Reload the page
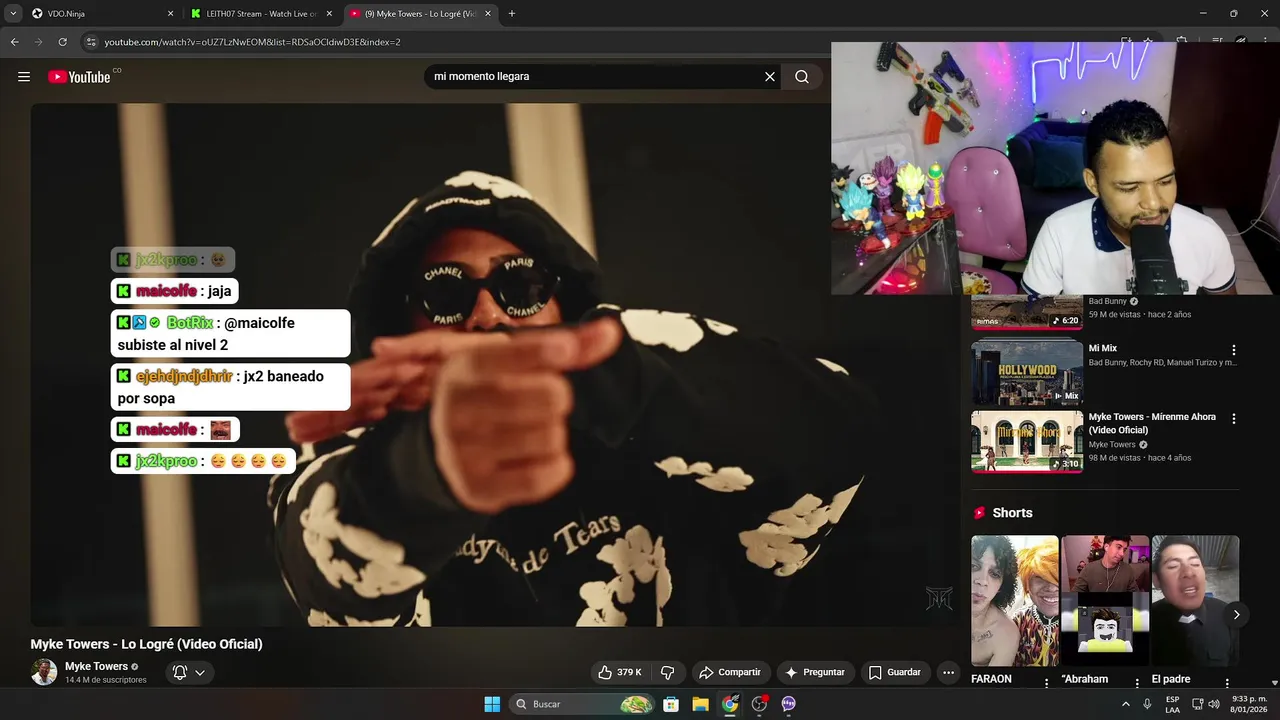This screenshot has height=720, width=1280. point(62,42)
